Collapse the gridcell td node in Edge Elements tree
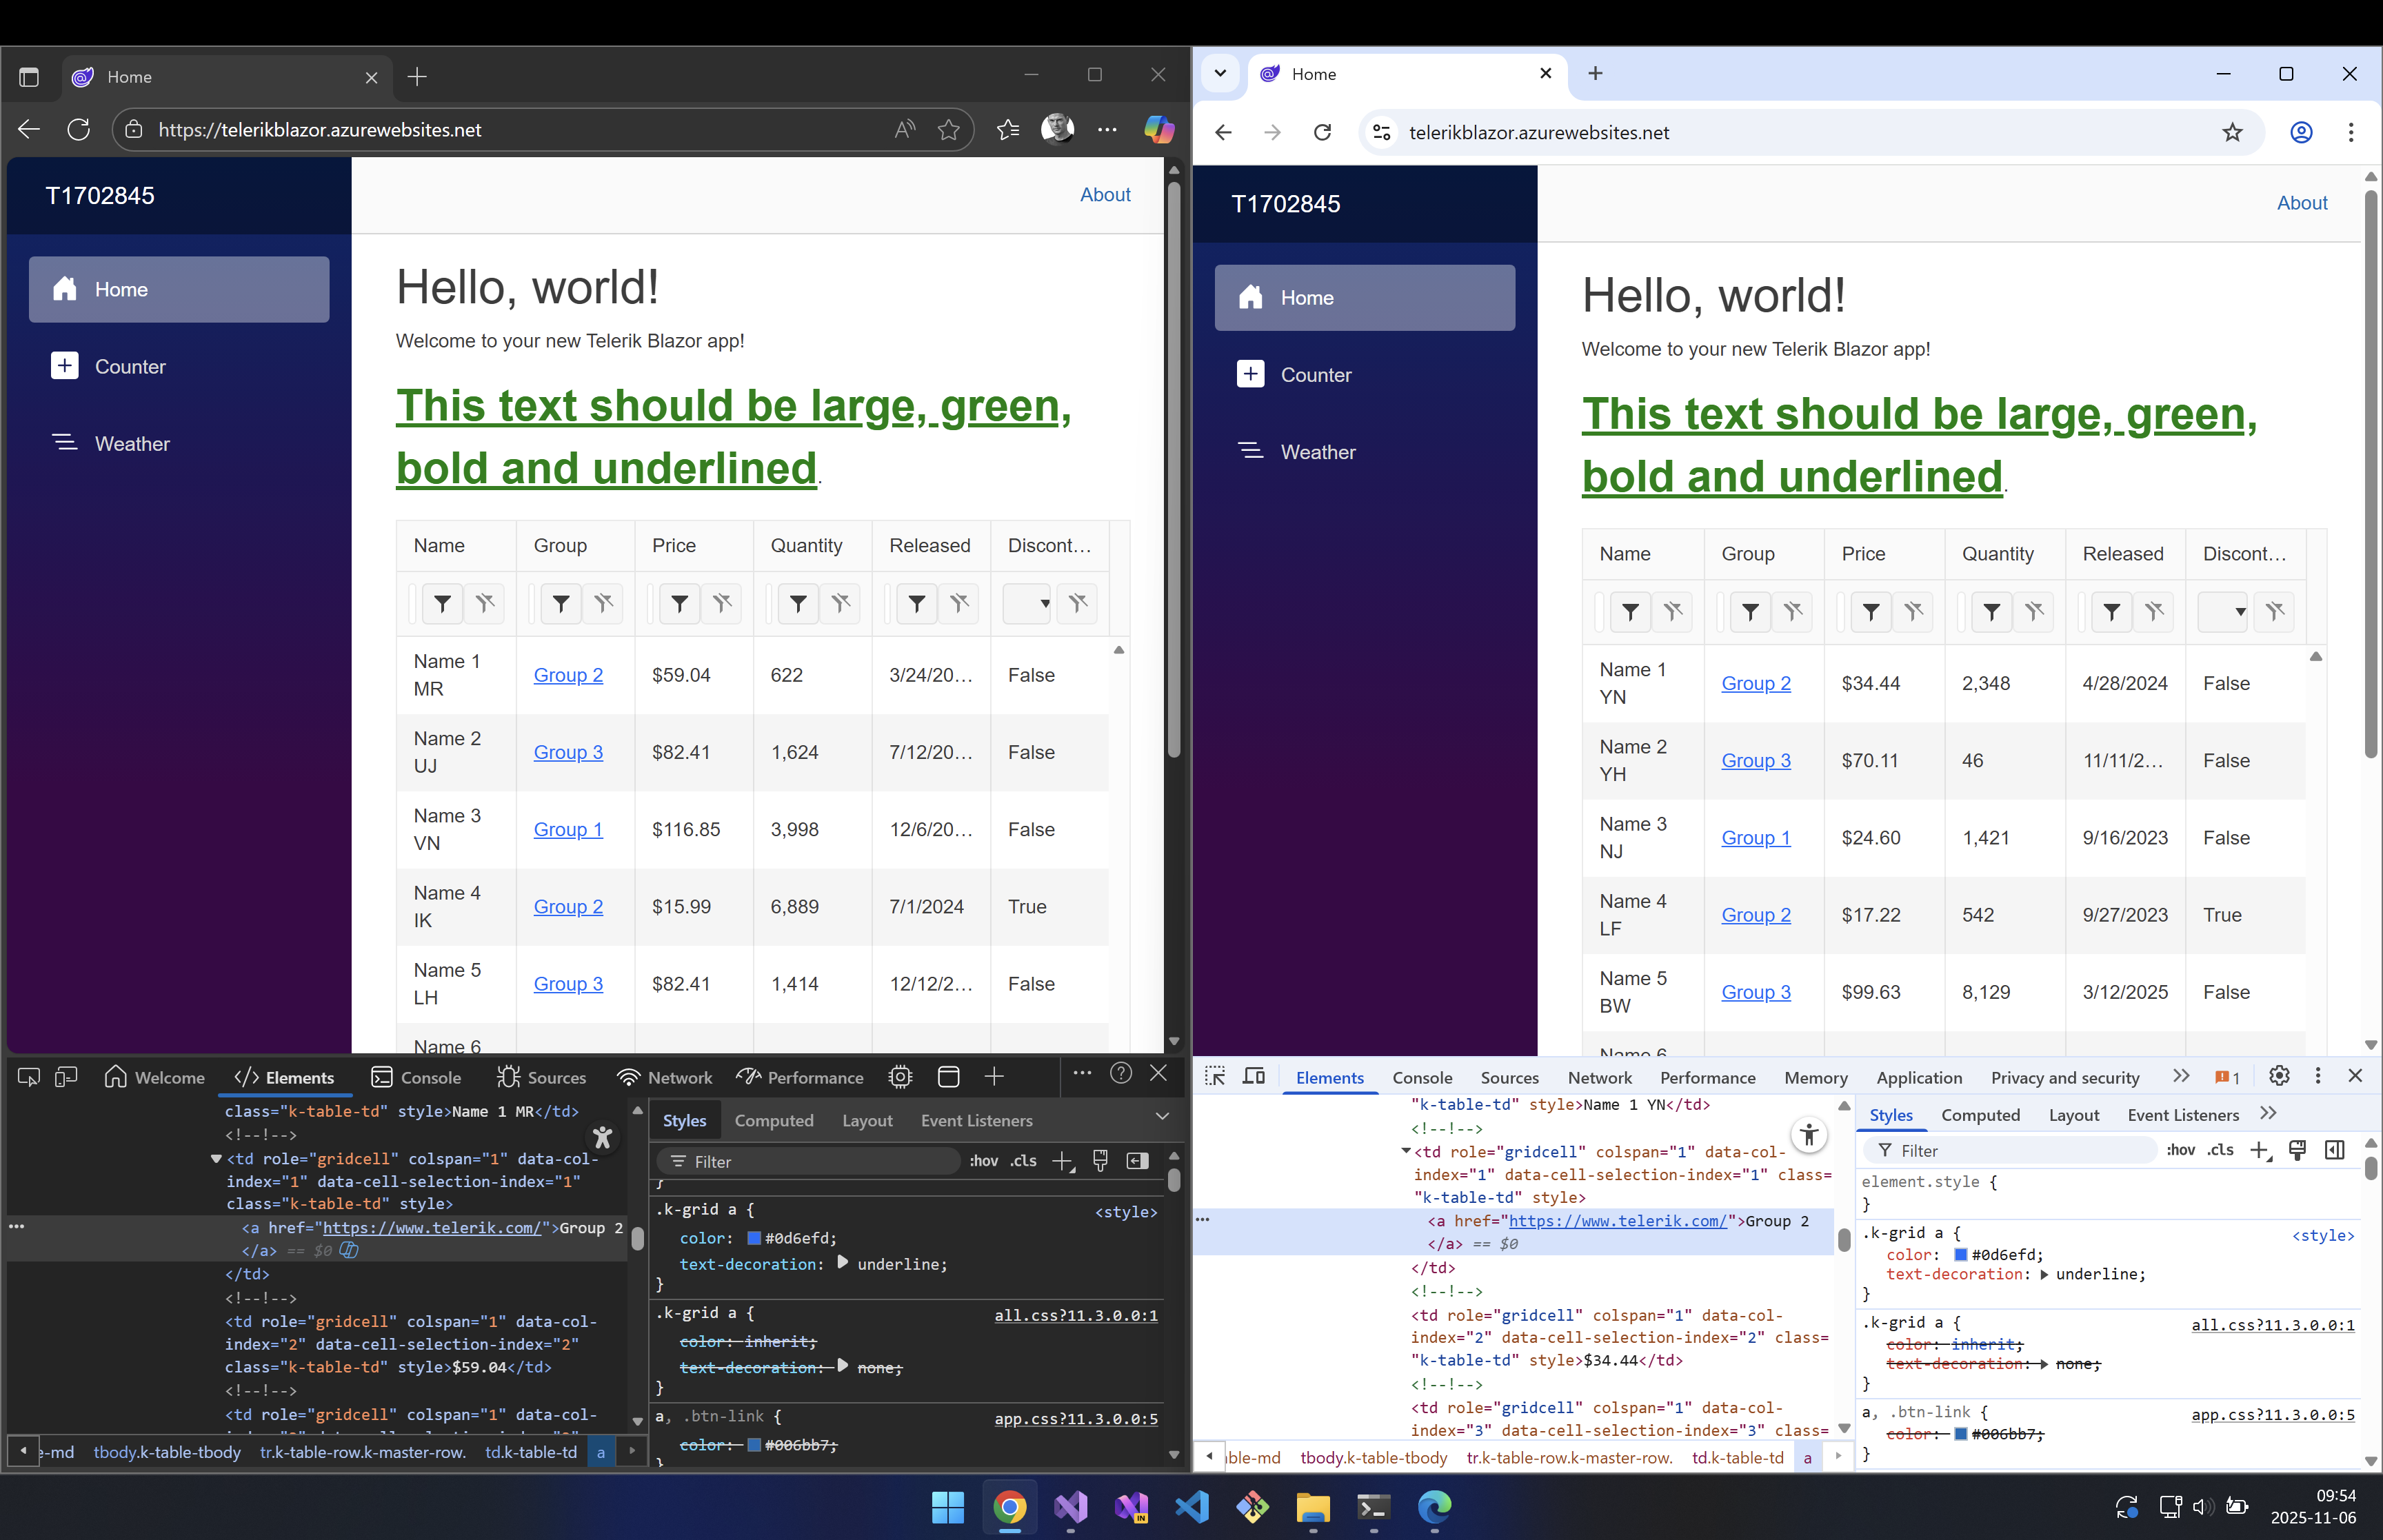The height and width of the screenshot is (1540, 2383). (x=216, y=1159)
